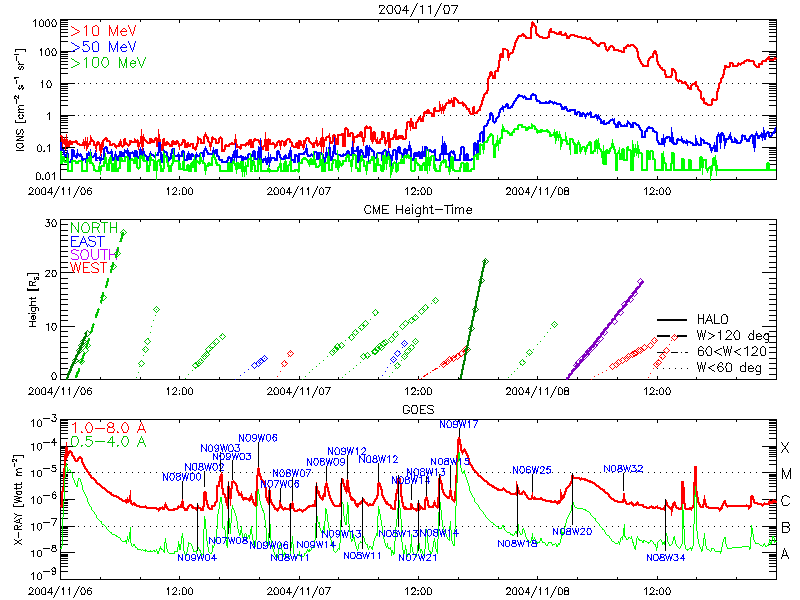Click the "X" flare class label
The image size is (800, 600).
(785, 448)
